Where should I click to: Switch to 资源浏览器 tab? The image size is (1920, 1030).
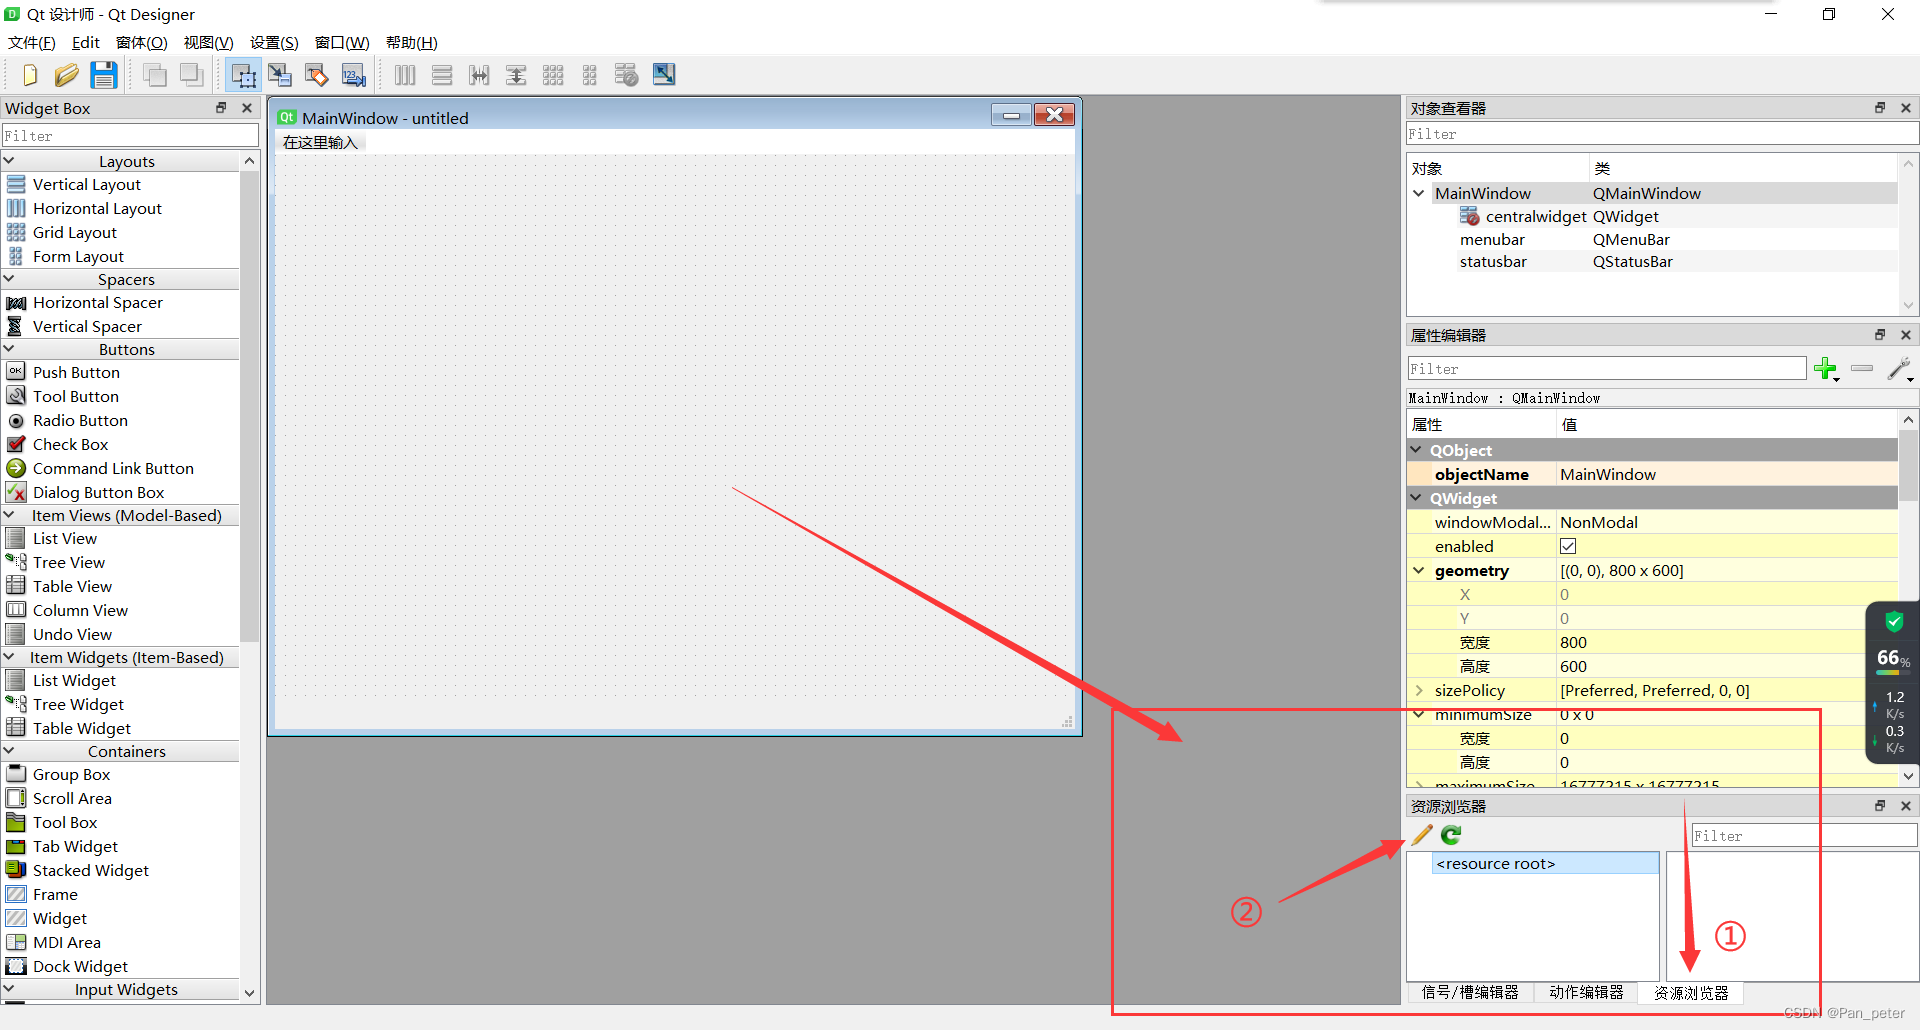click(x=1691, y=993)
